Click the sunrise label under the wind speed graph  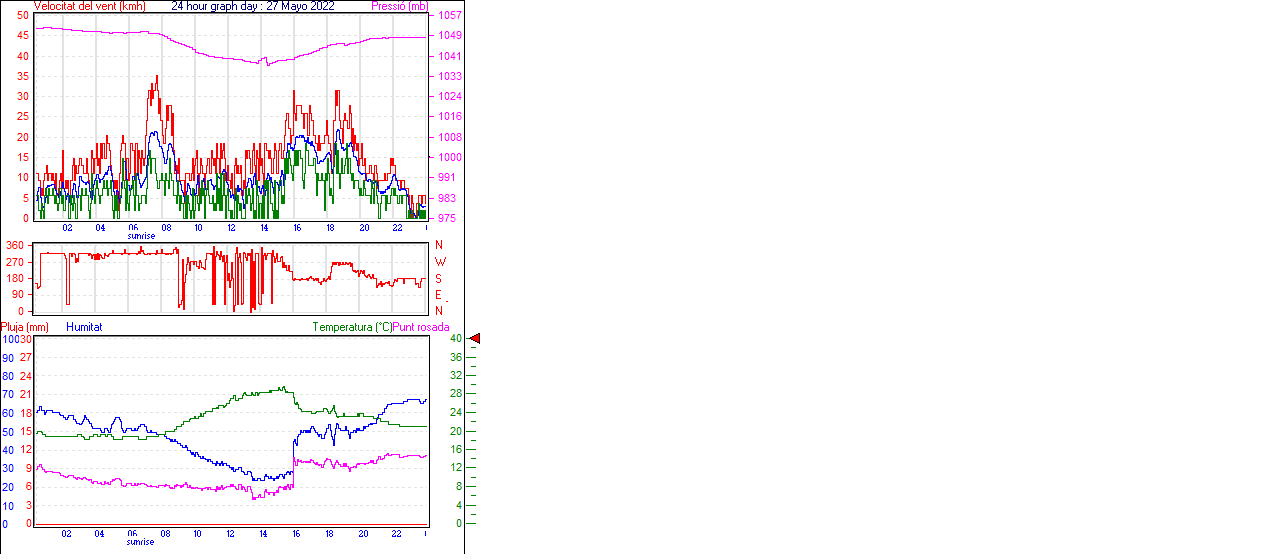[x=141, y=236]
